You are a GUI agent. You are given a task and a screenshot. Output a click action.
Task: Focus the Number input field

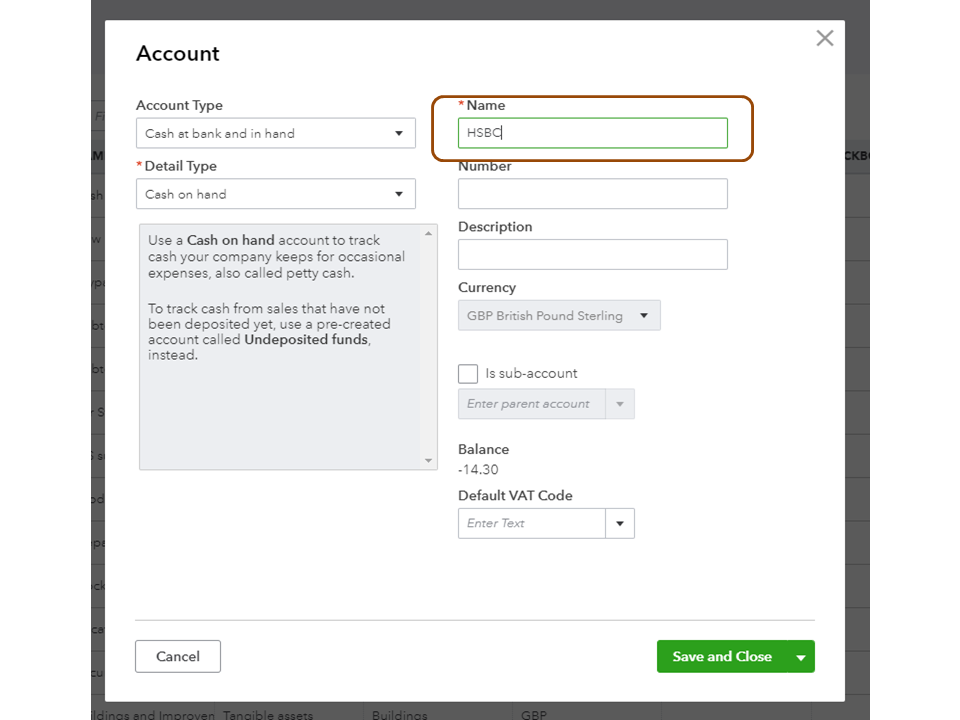(592, 194)
